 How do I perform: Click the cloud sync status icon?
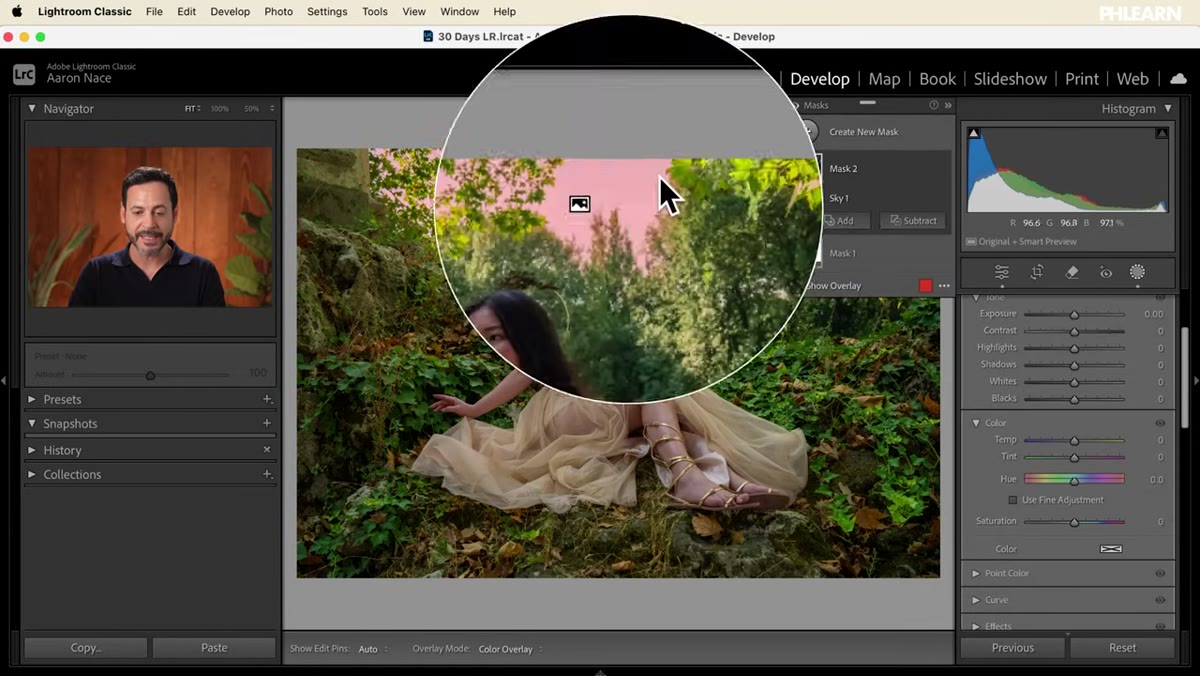tap(1178, 79)
